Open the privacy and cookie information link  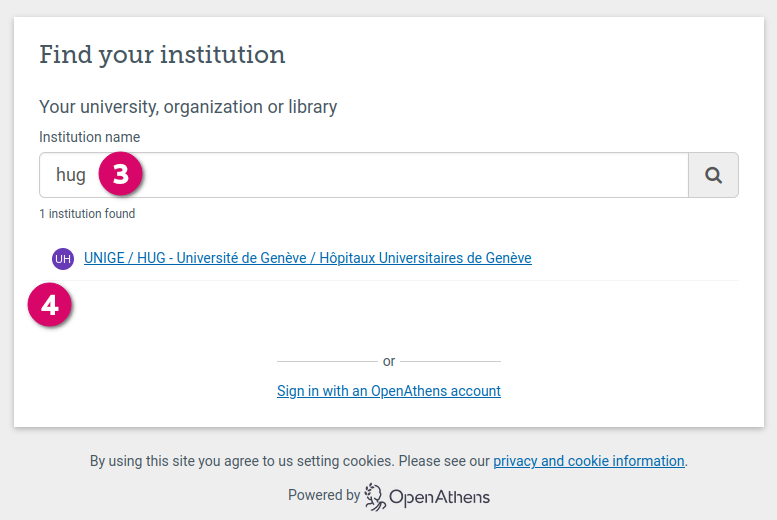point(588,461)
